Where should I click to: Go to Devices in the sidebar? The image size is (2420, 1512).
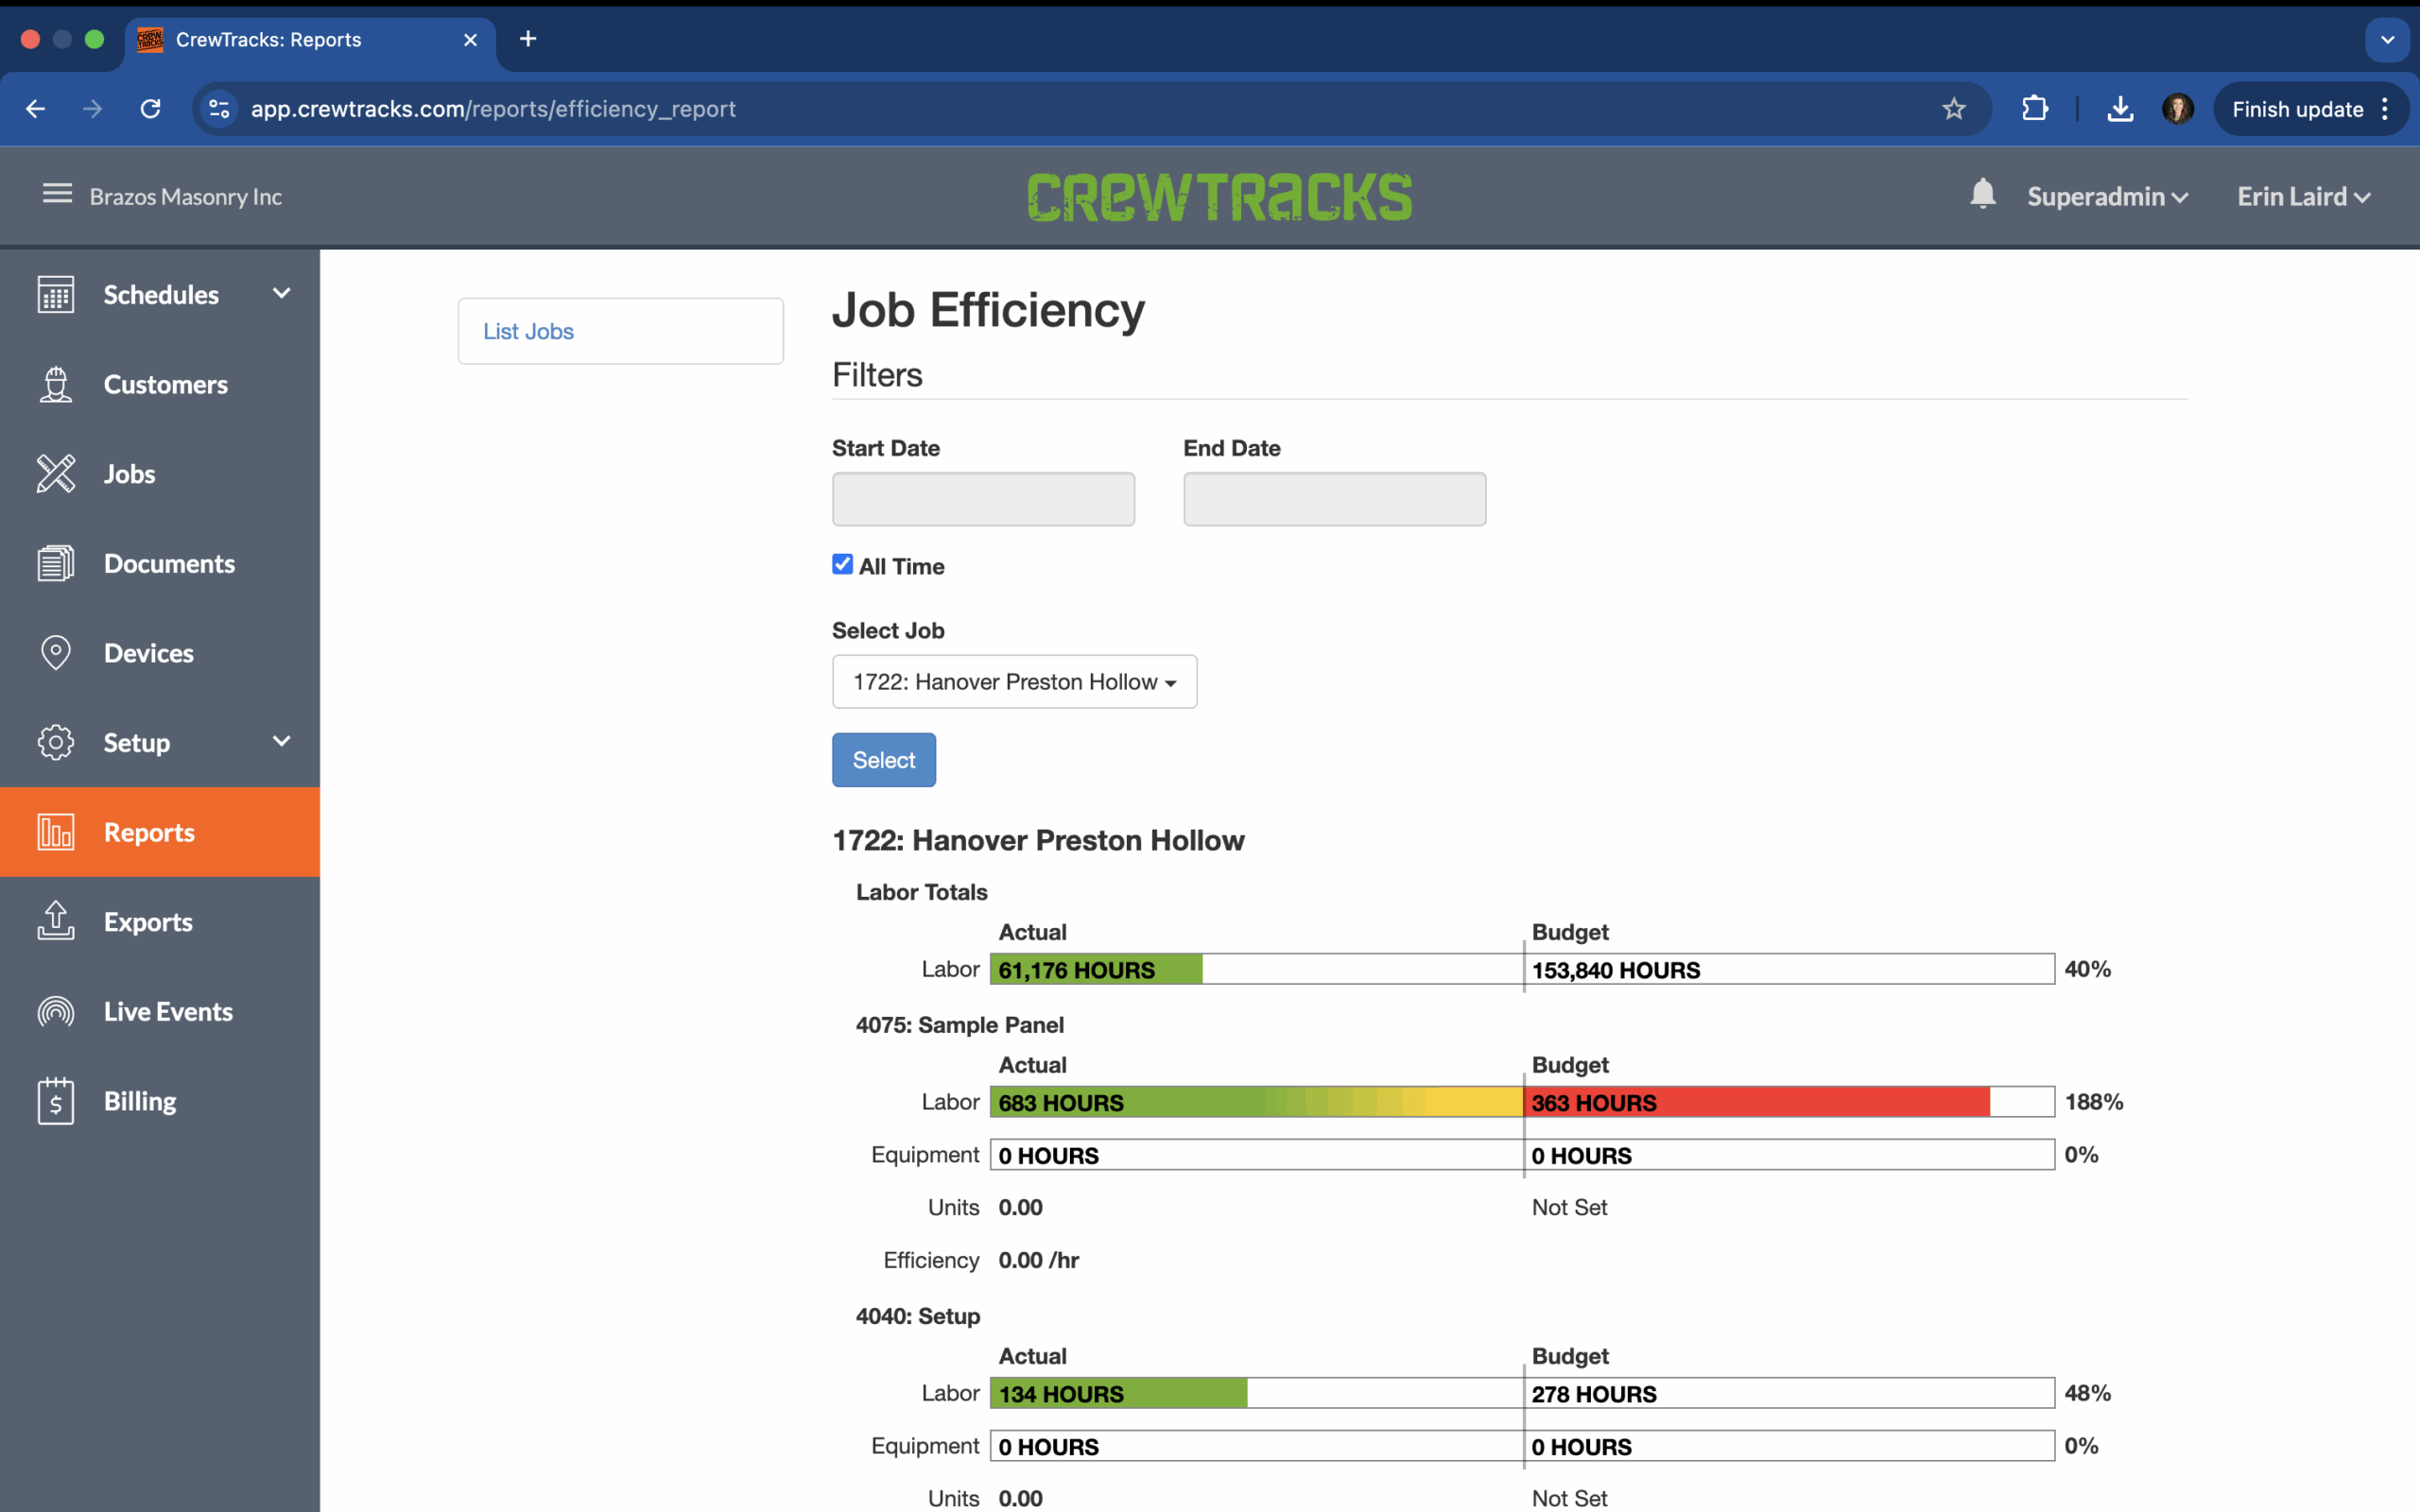(160, 653)
